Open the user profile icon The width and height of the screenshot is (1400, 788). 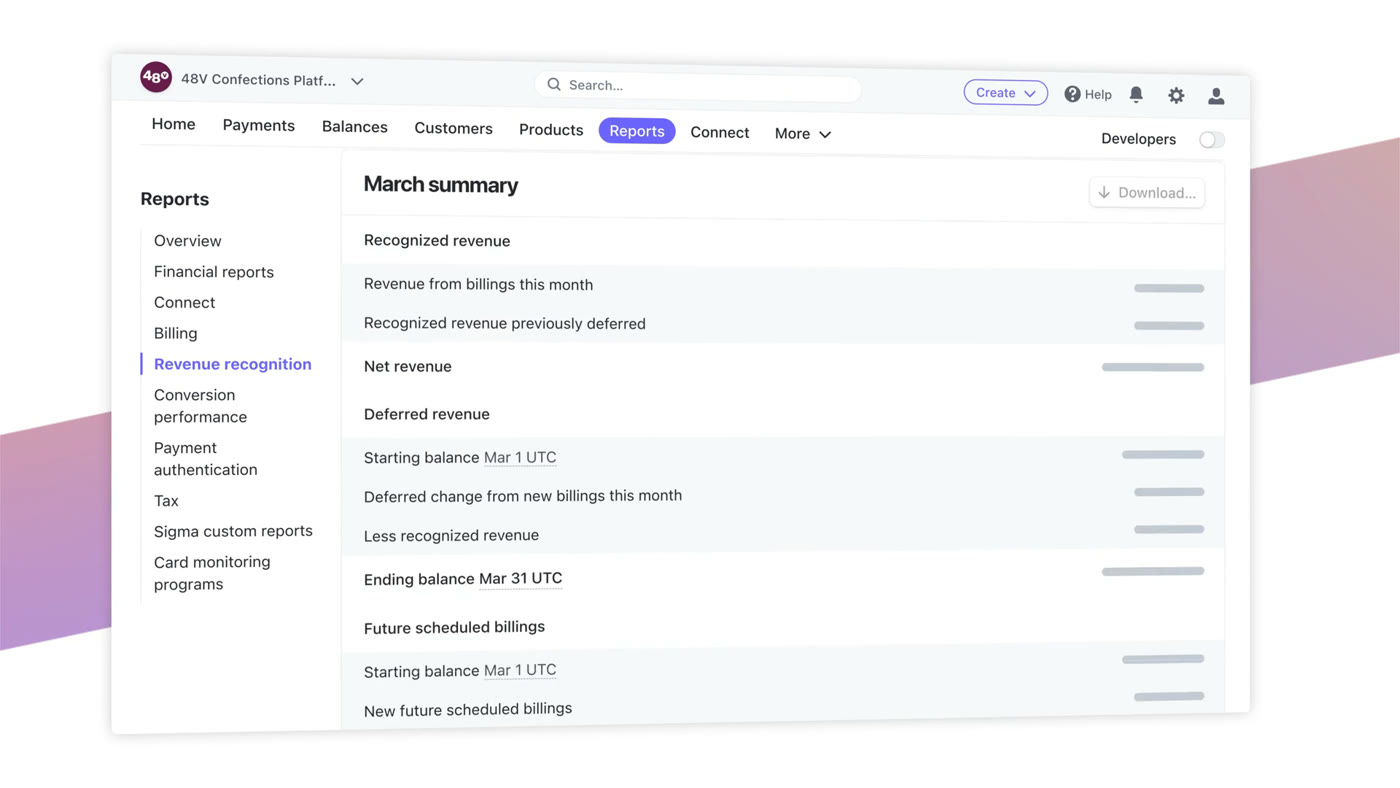tap(1216, 96)
